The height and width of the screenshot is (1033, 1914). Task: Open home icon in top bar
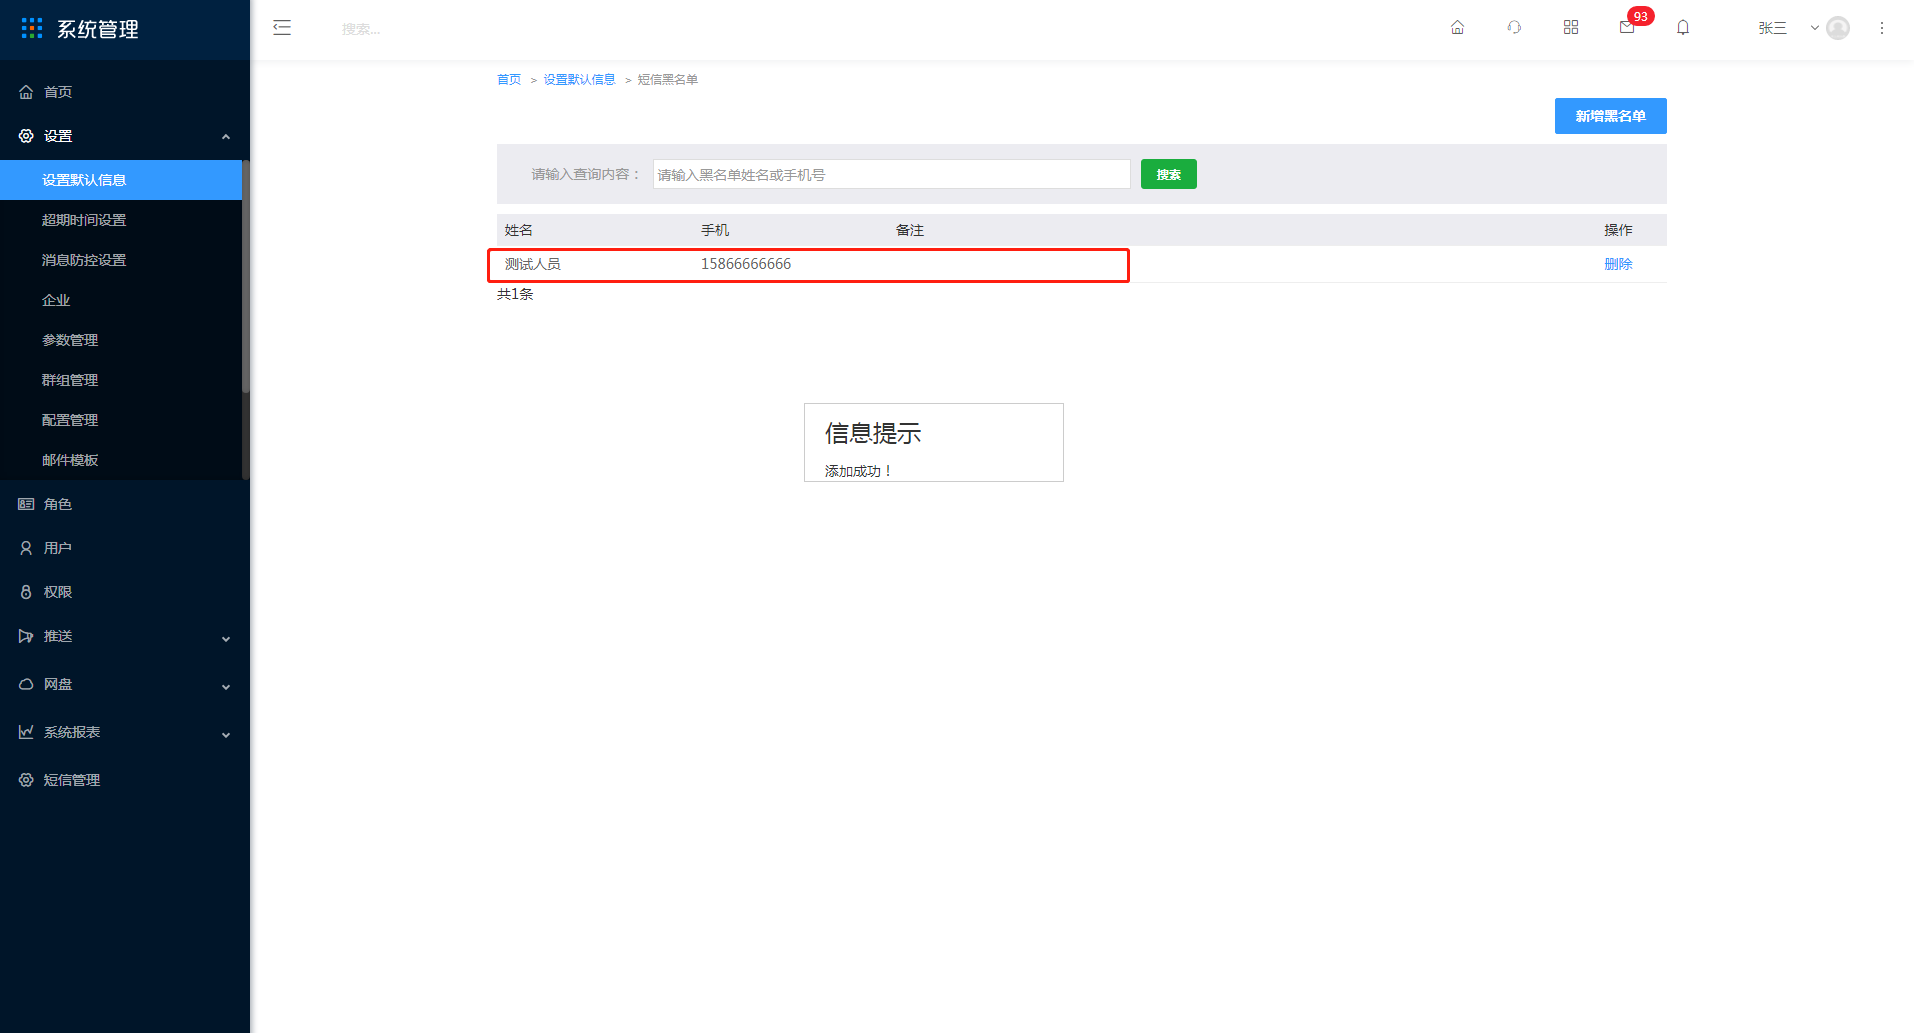coord(1457,28)
